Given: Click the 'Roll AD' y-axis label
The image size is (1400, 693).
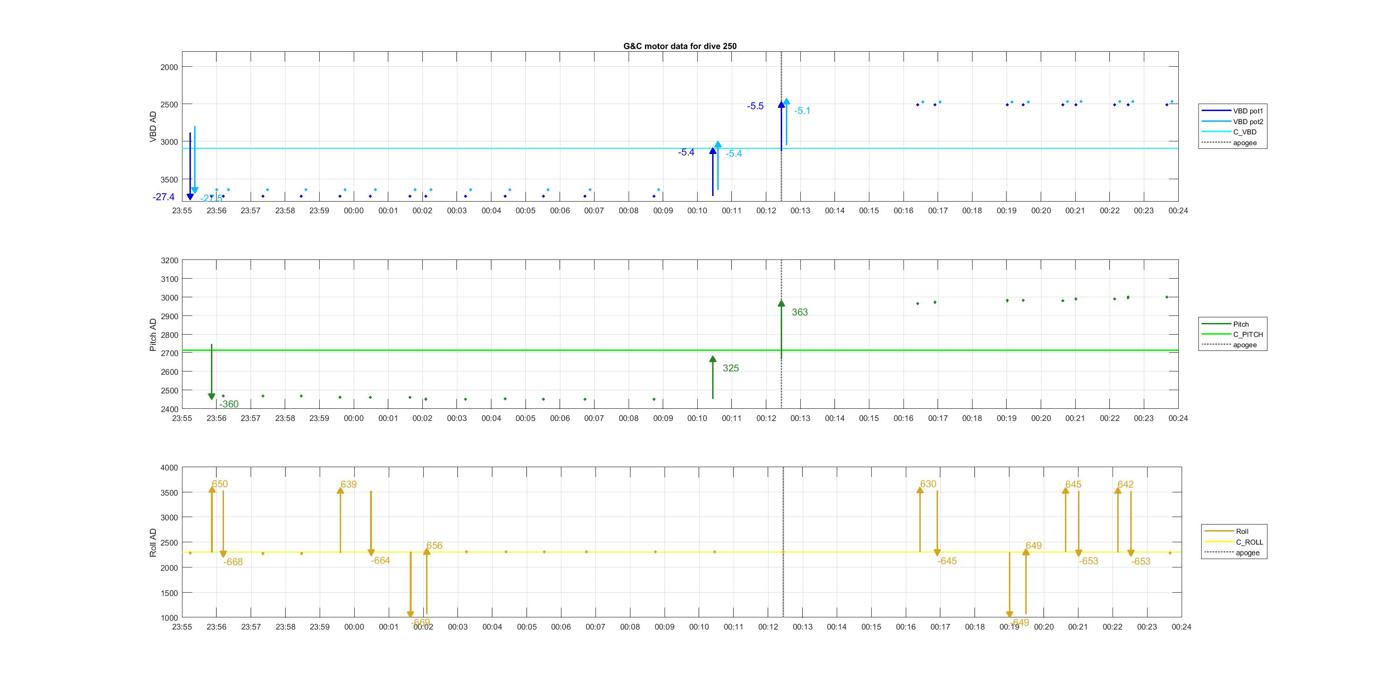Looking at the screenshot, I should pos(154,543).
